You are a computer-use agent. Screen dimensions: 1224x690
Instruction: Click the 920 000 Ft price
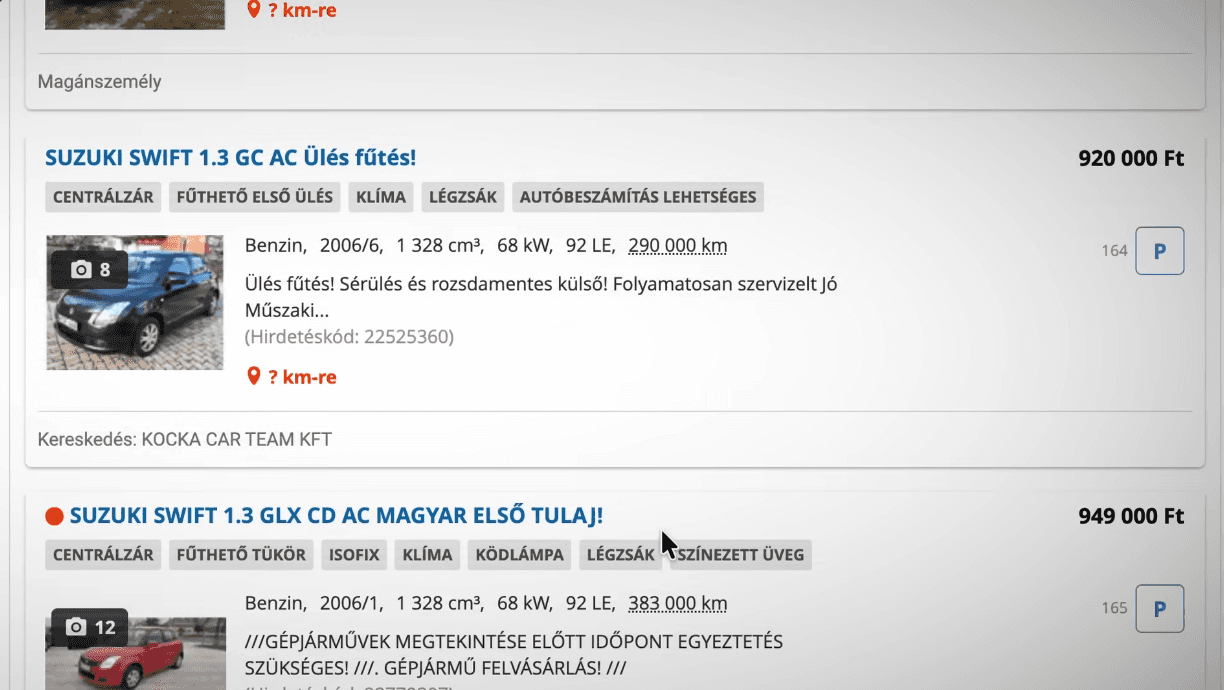[1131, 158]
